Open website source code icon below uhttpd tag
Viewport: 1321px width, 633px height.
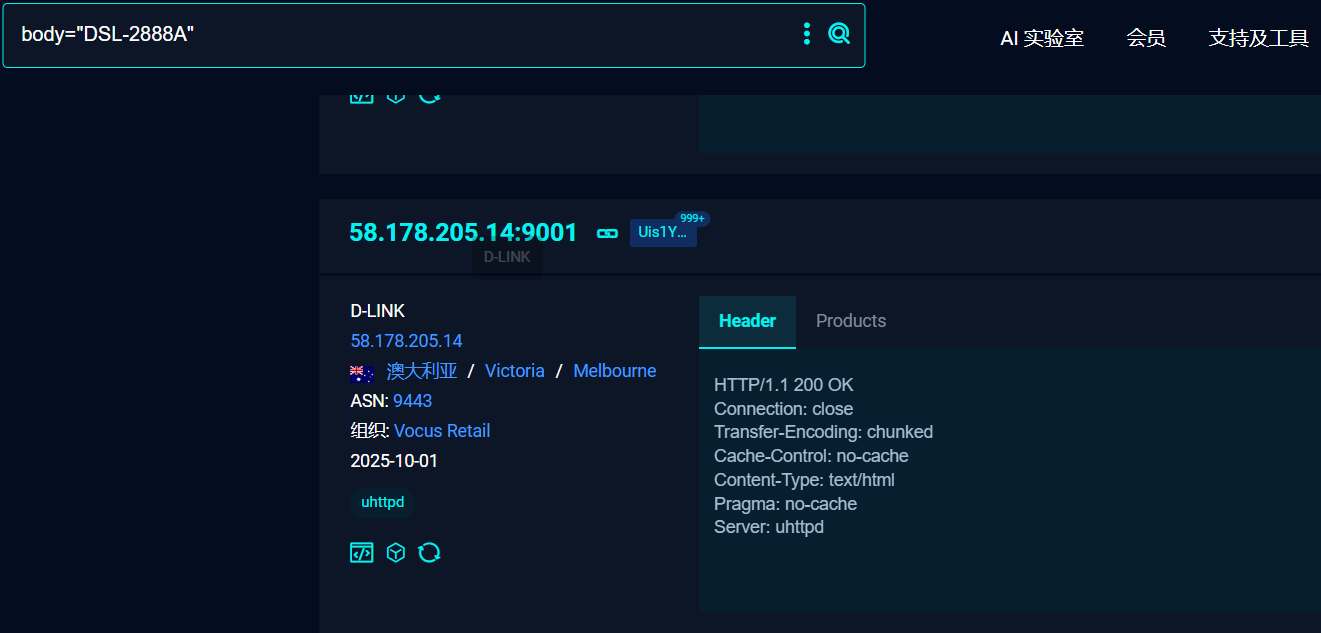pyautogui.click(x=361, y=553)
